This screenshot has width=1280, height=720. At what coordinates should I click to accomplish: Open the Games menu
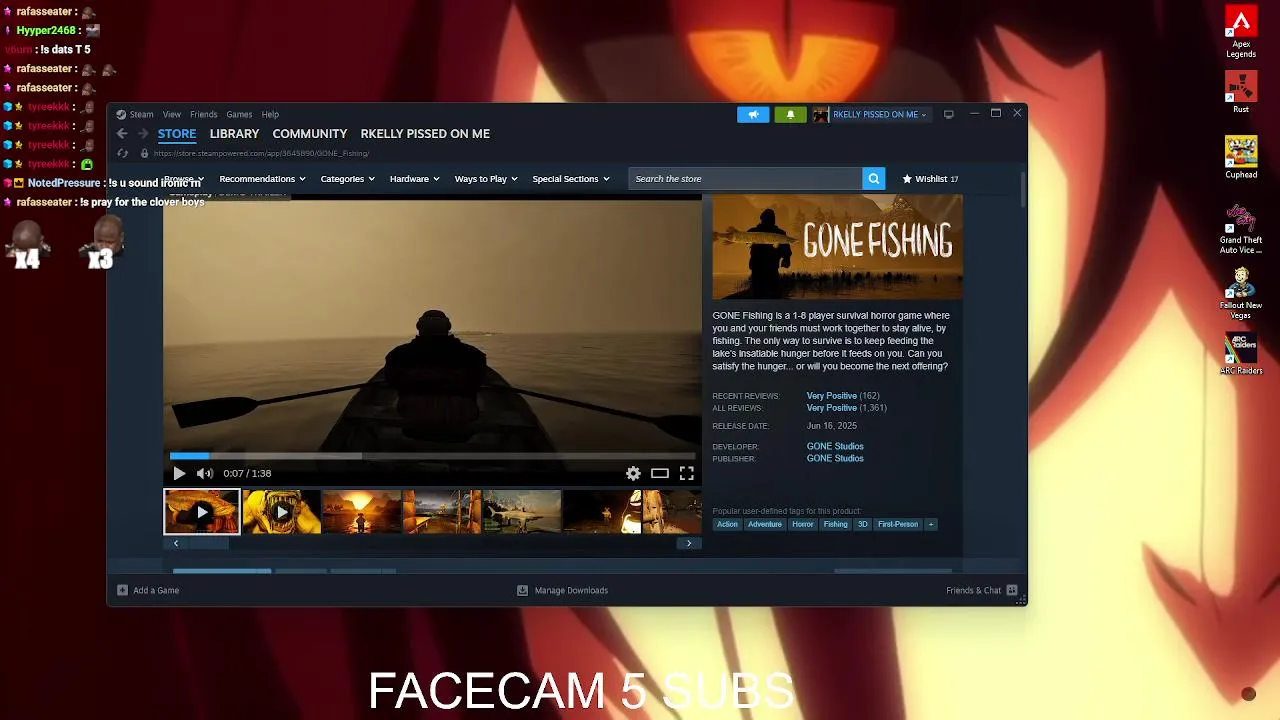[239, 114]
